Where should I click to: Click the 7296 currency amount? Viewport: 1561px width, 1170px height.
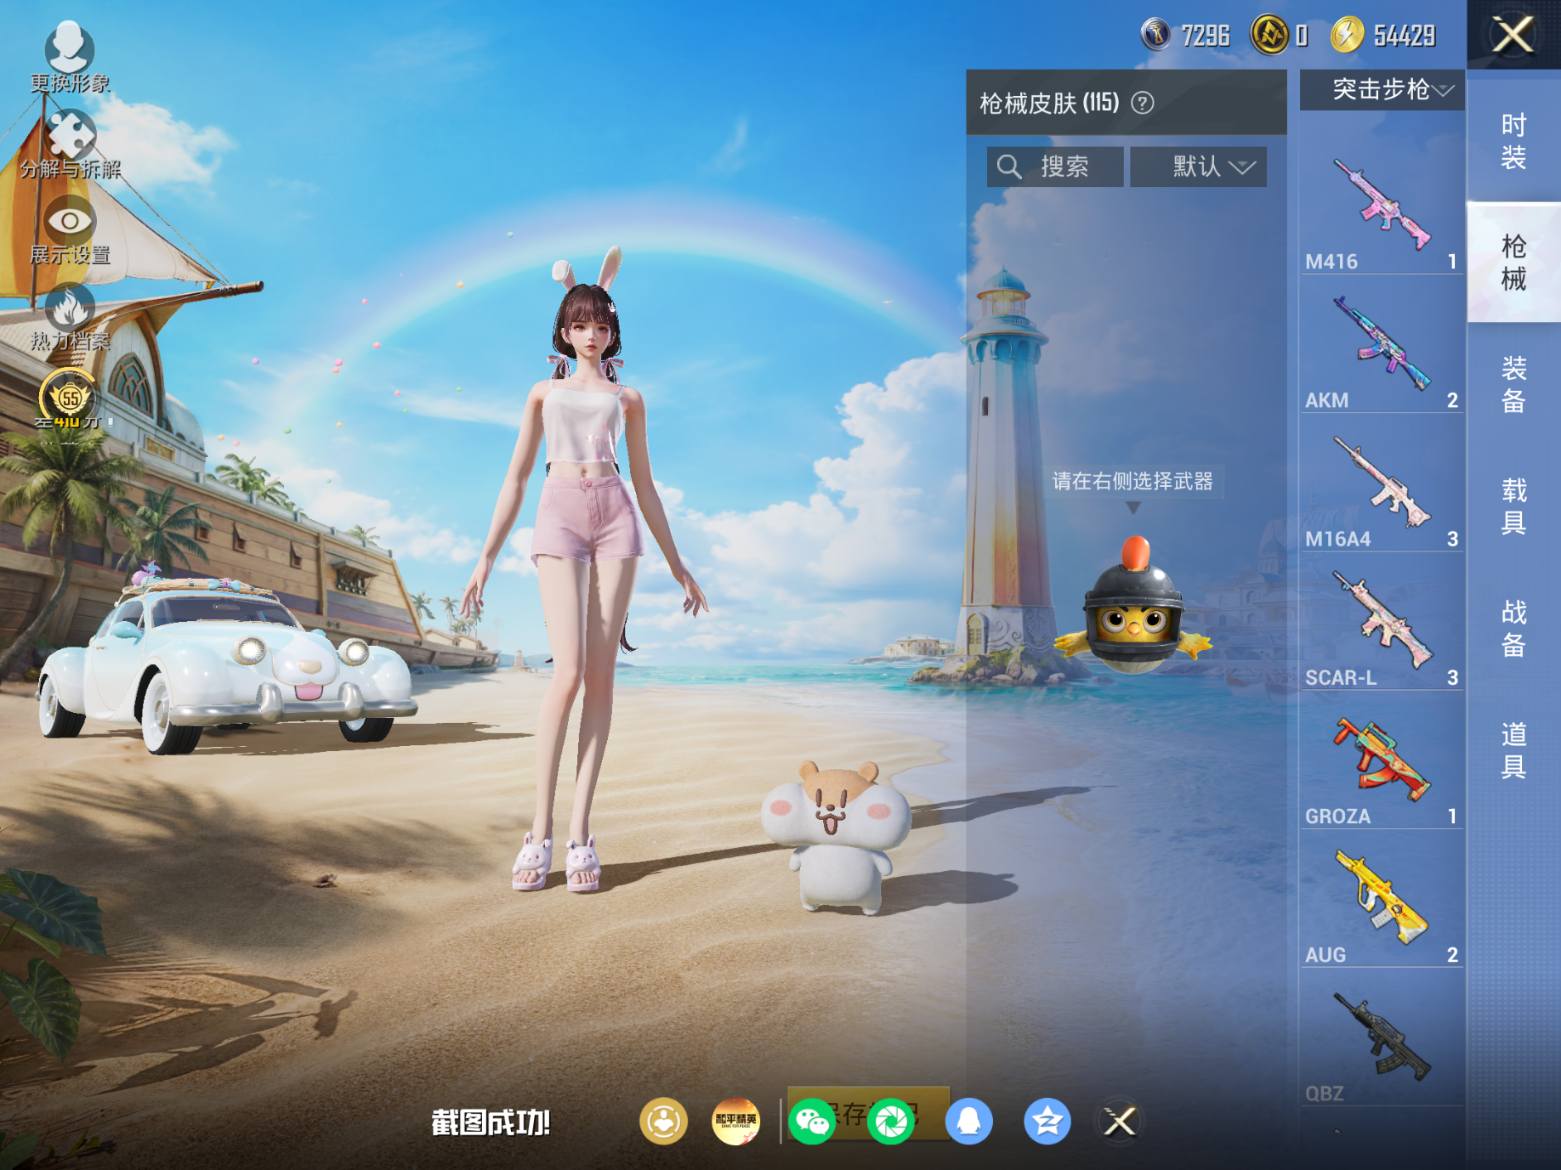point(1206,36)
